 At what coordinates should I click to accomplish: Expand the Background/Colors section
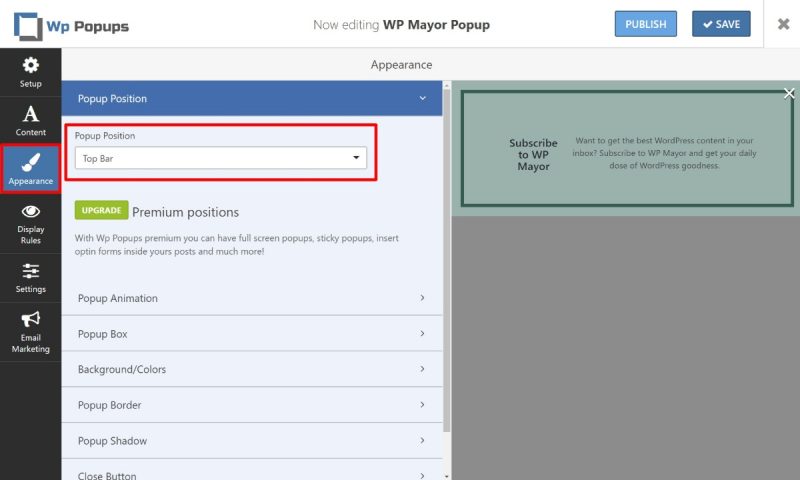tap(252, 369)
